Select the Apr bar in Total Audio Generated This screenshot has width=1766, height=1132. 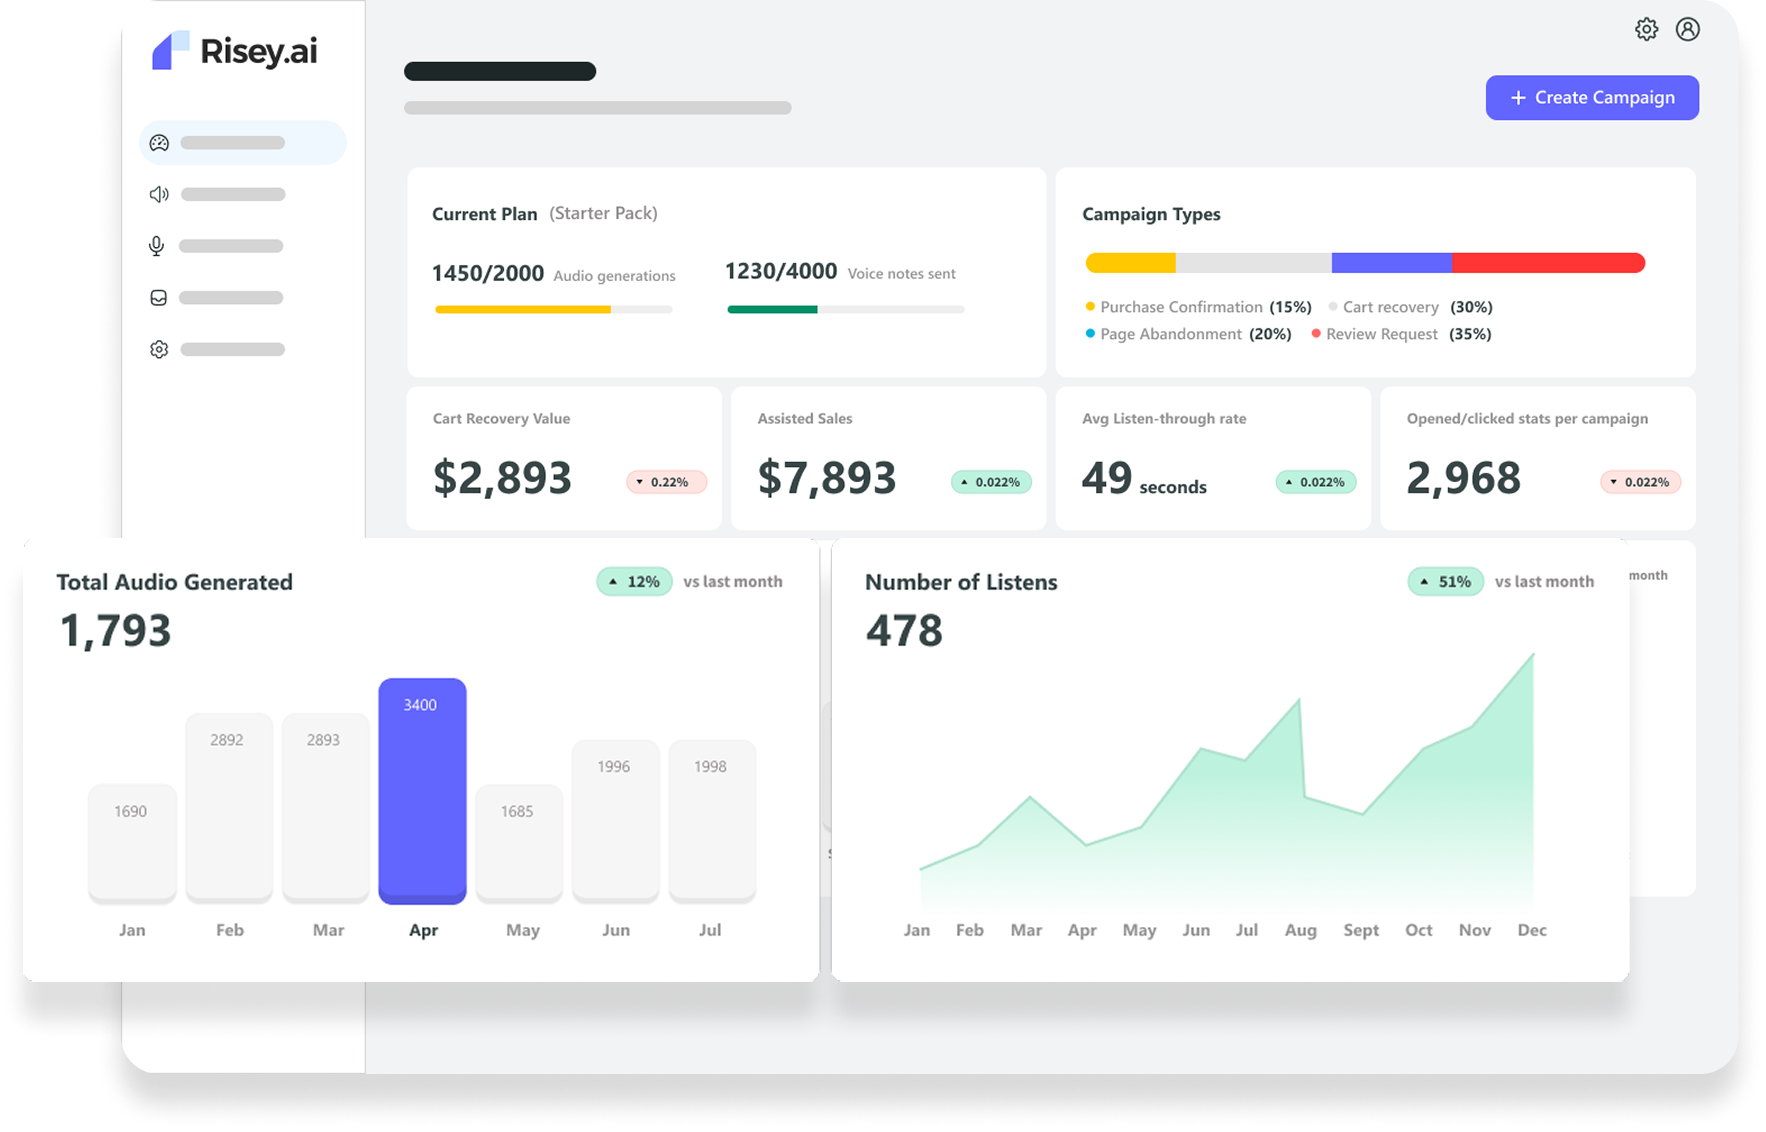(x=422, y=790)
